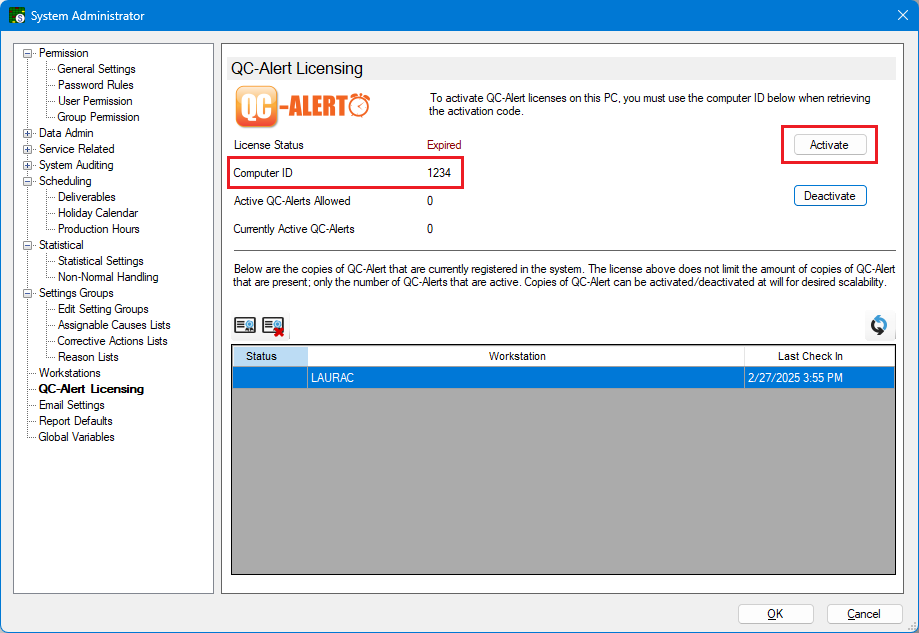This screenshot has width=919, height=633.
Task: Select the Statistical tree item
Action: click(61, 245)
